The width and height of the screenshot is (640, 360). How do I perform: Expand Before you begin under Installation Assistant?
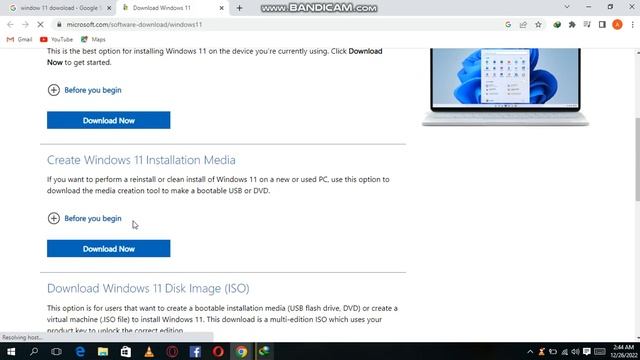[84, 90]
